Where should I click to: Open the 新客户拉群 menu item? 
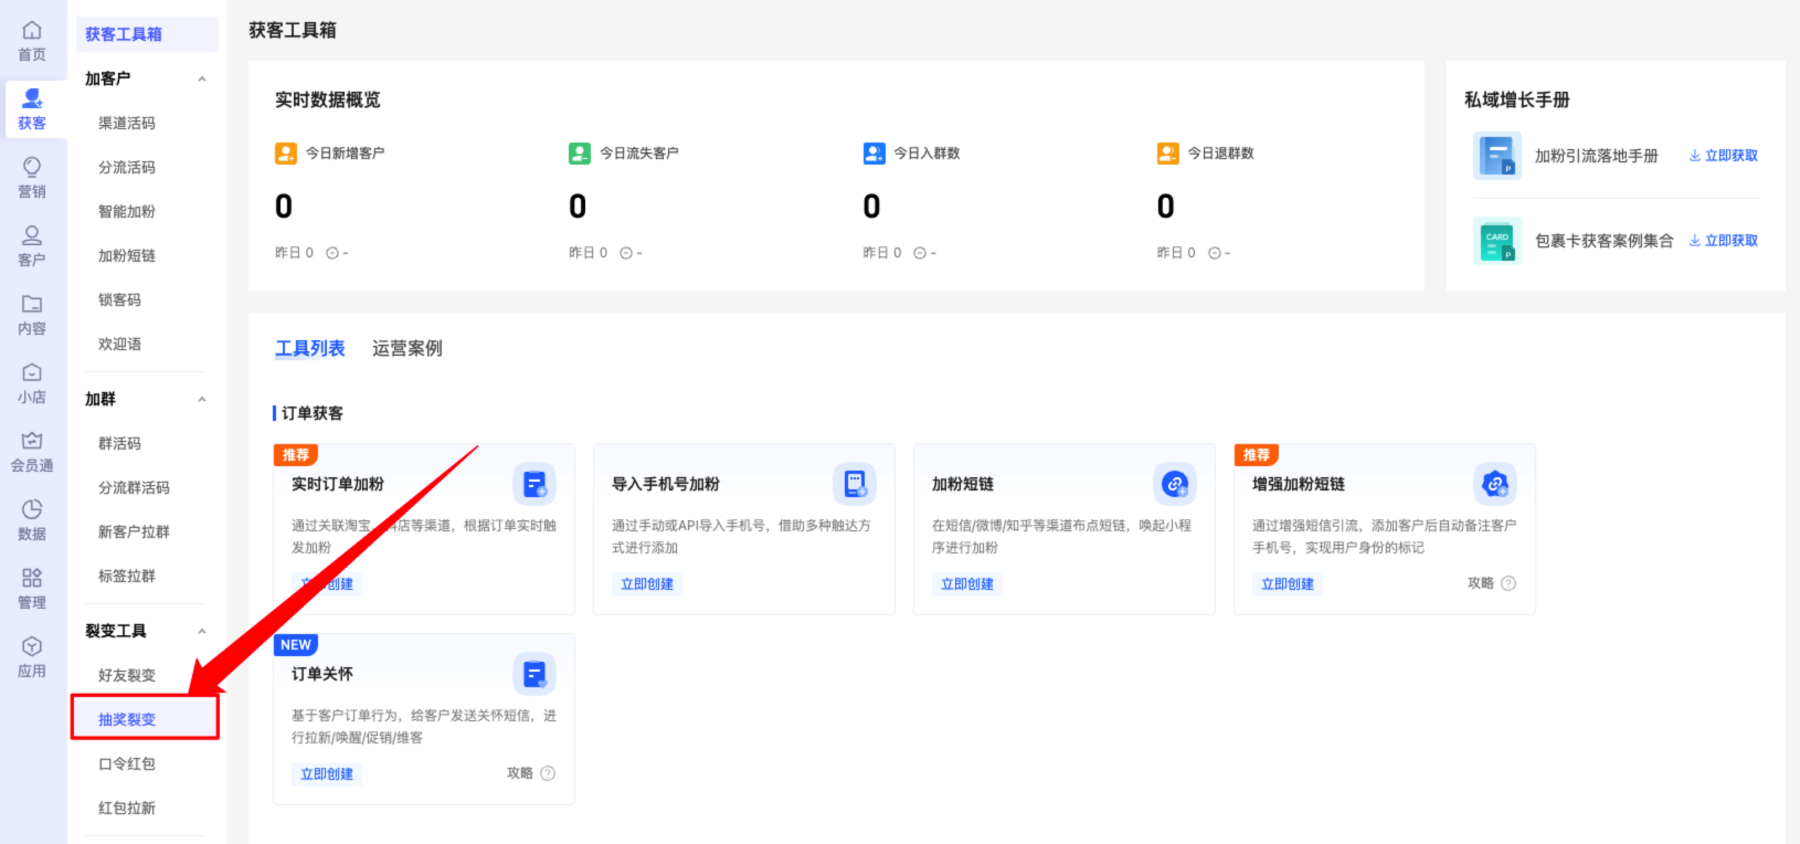134,532
